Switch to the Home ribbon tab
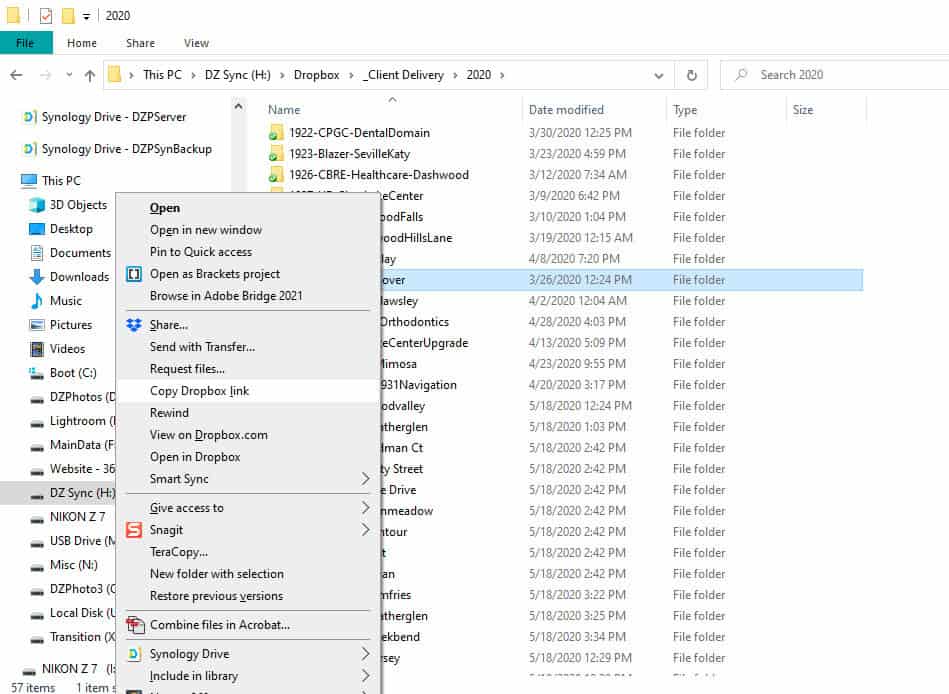This screenshot has height=694, width=949. click(82, 43)
